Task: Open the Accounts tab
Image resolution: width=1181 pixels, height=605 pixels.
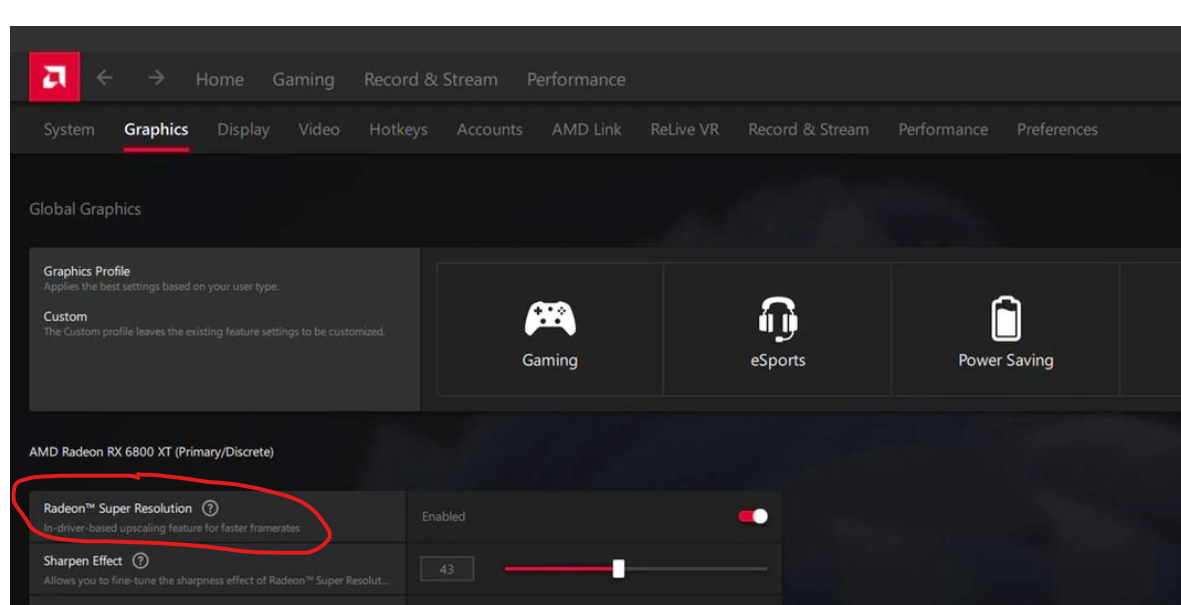Action: tap(490, 130)
